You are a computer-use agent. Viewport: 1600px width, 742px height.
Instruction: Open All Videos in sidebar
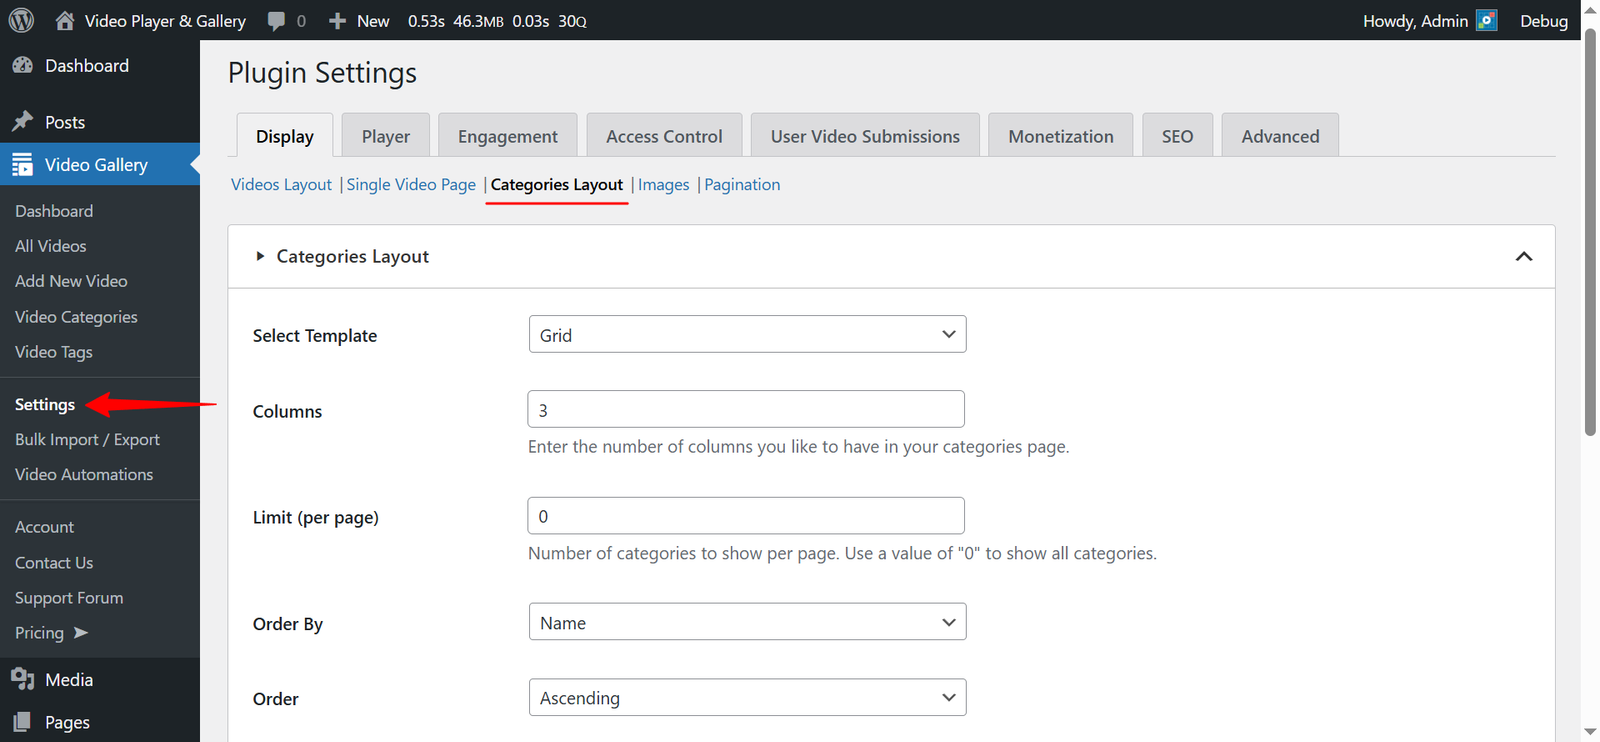tap(51, 246)
